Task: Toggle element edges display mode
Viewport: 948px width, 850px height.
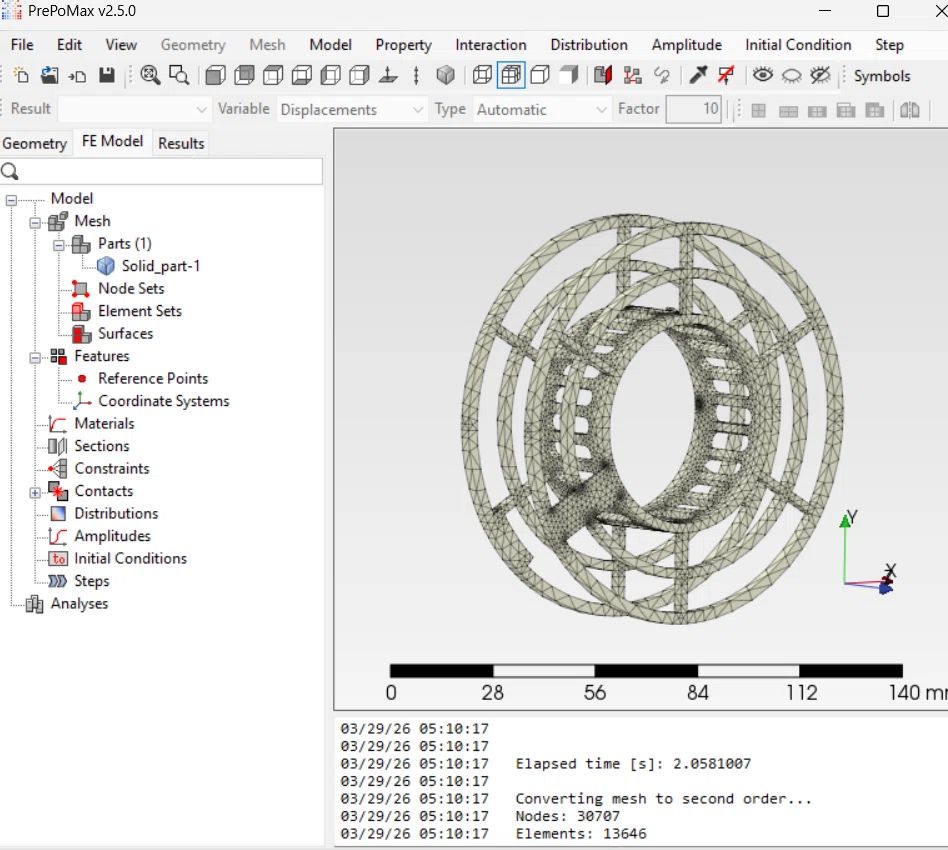Action: [511, 76]
